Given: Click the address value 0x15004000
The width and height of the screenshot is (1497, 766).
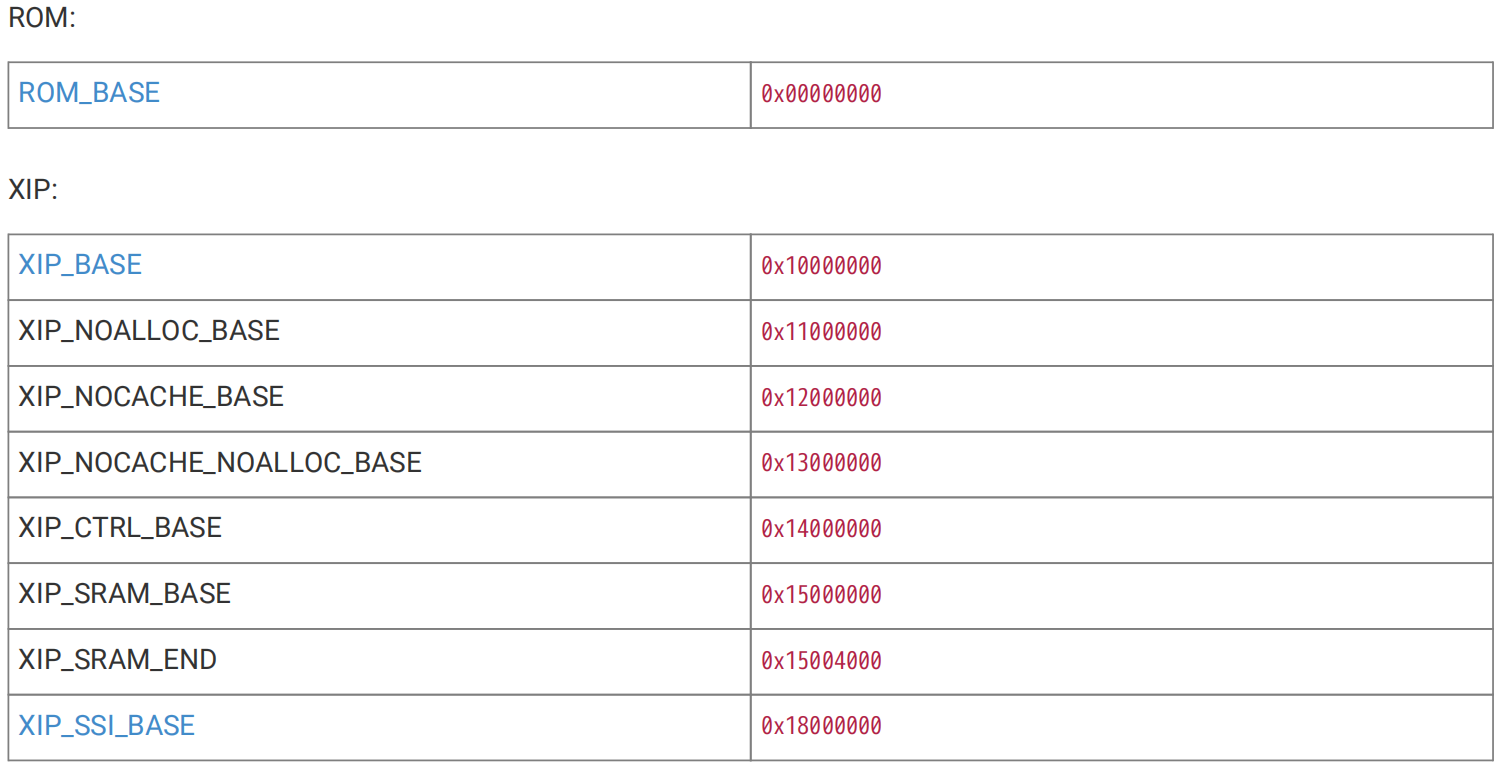Looking at the screenshot, I should tap(821, 661).
